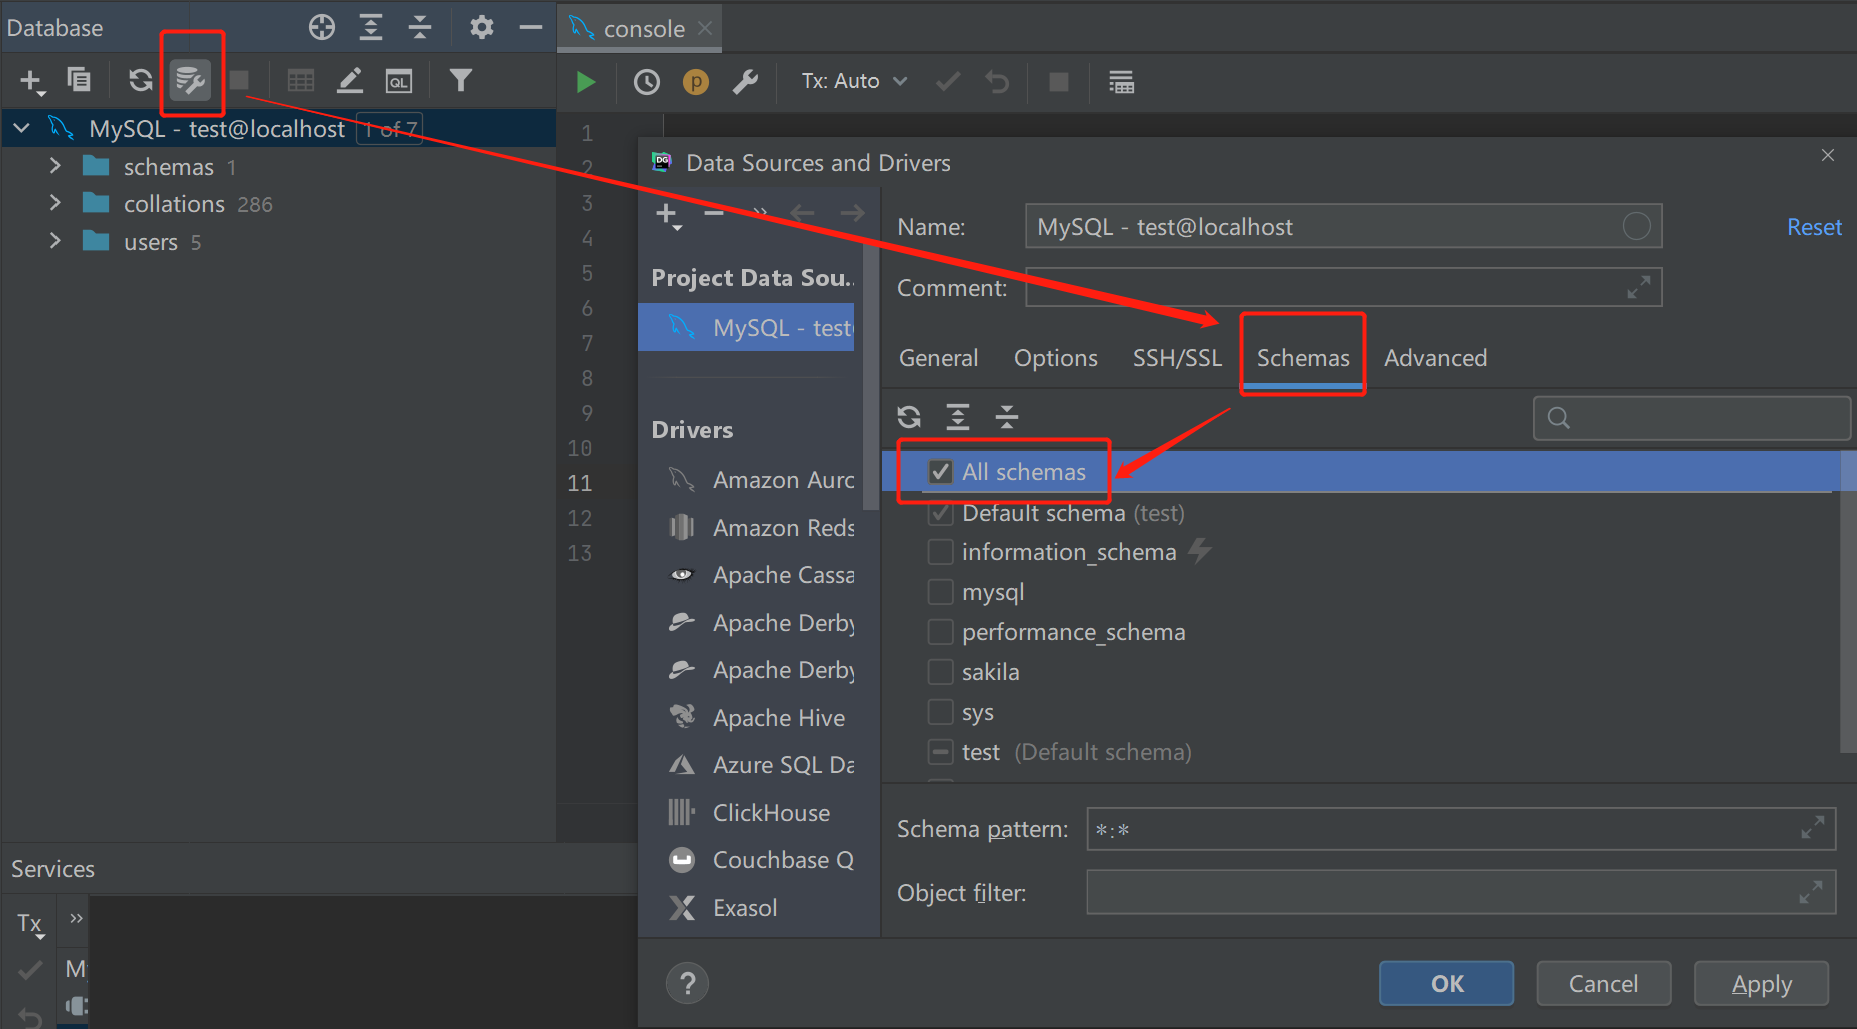Click the 1 of 7 schema selector
The height and width of the screenshot is (1029, 1857).
390,129
